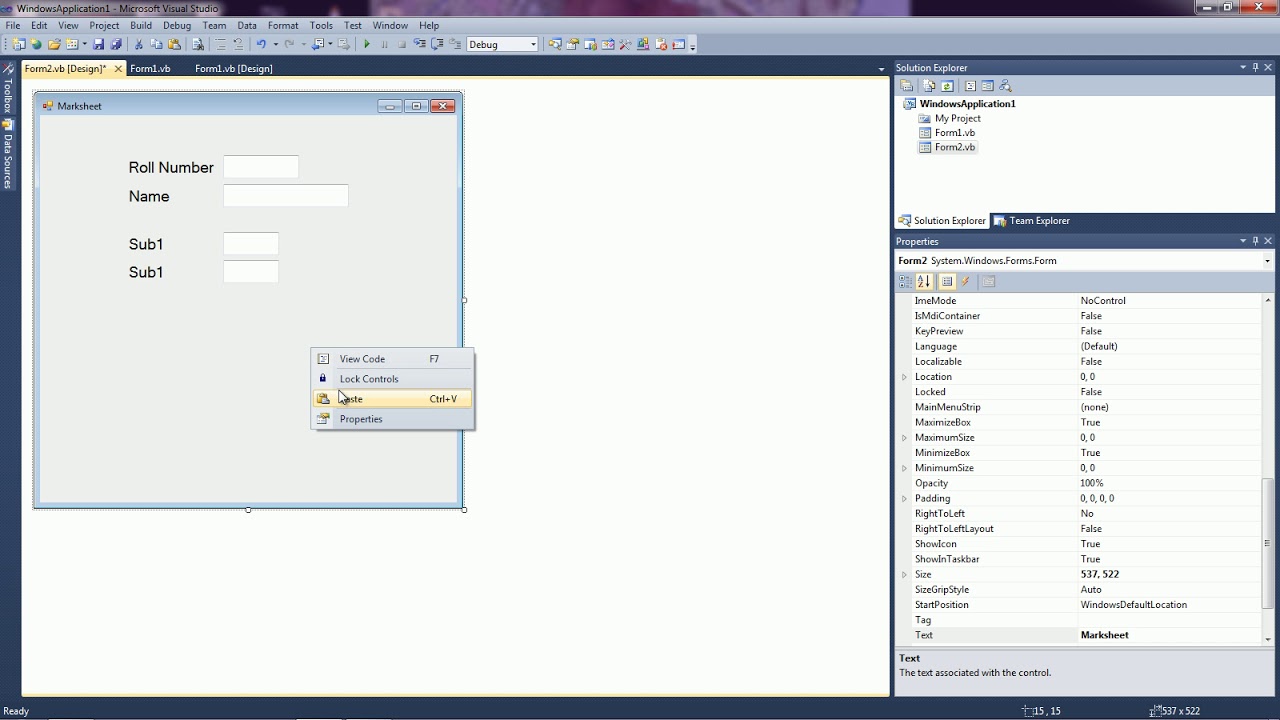Click the first Sub1 text box
The height and width of the screenshot is (720, 1280).
tap(251, 243)
